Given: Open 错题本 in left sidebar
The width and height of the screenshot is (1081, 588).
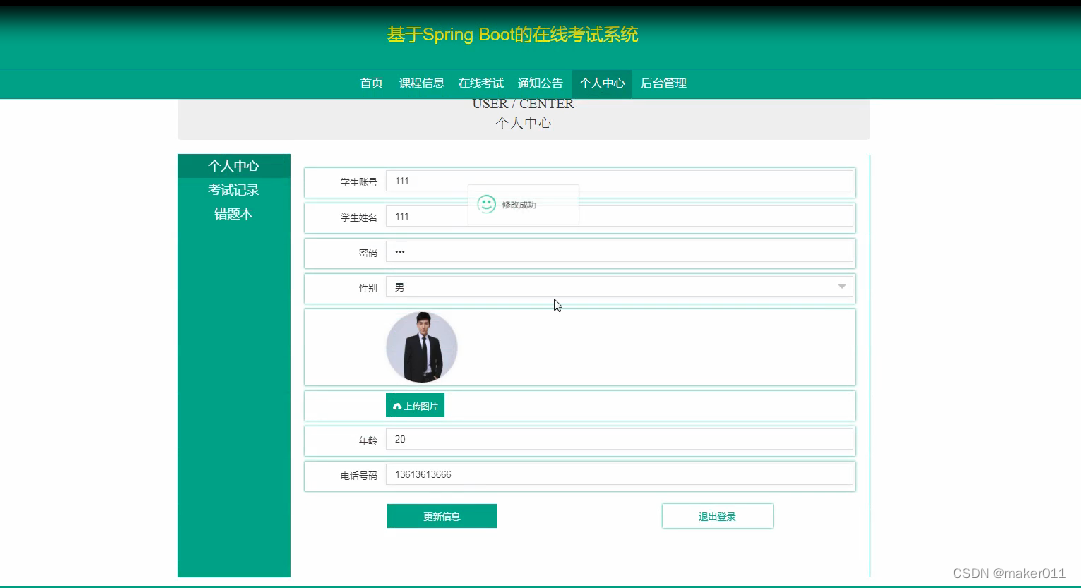Looking at the screenshot, I should tap(234, 214).
